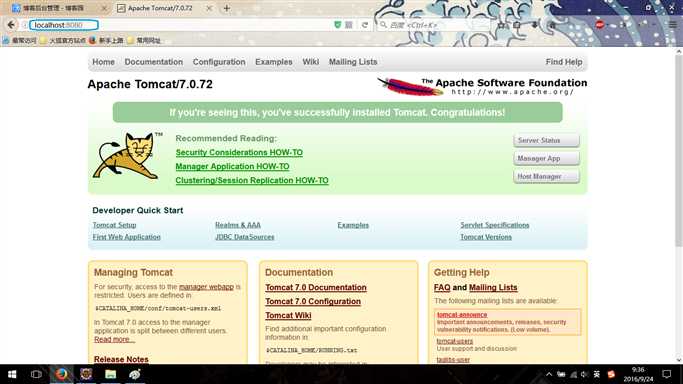683x384 pixels.
Task: Open the First Web Application link
Action: 126,237
